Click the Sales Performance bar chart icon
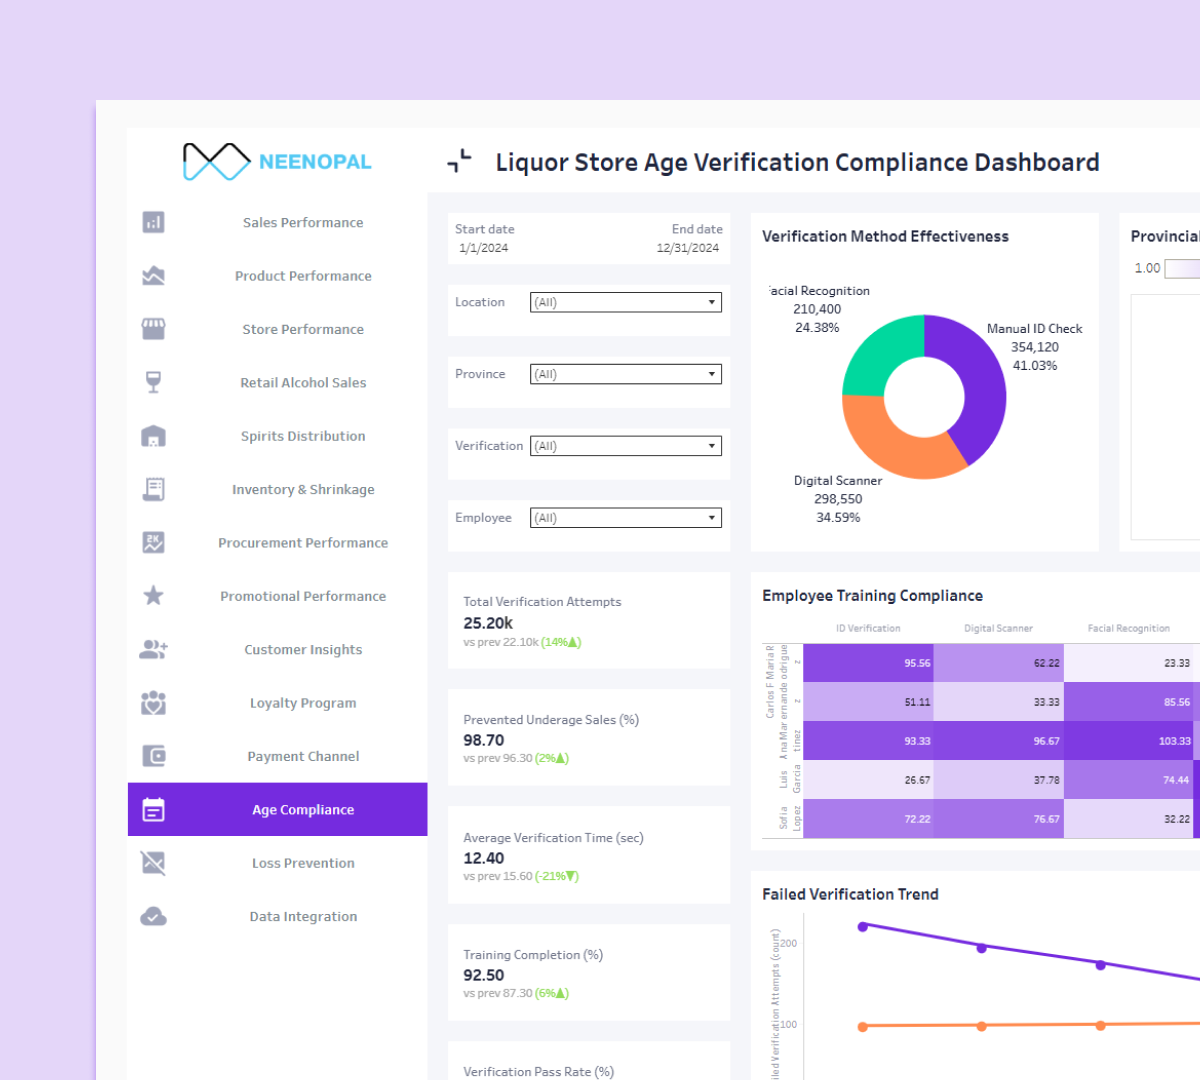 coord(153,222)
